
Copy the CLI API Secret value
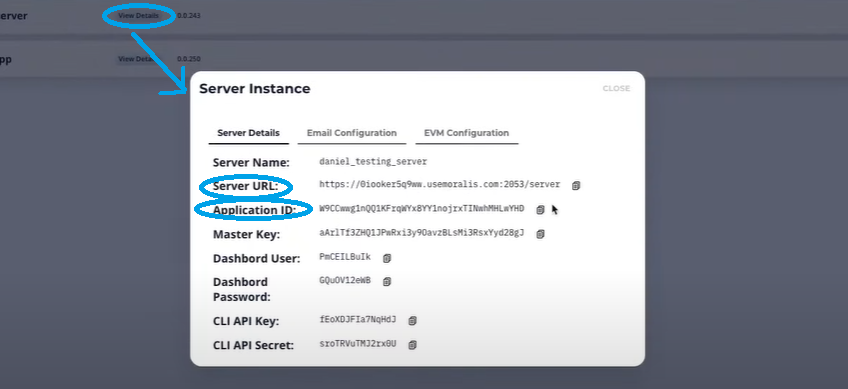tap(413, 344)
